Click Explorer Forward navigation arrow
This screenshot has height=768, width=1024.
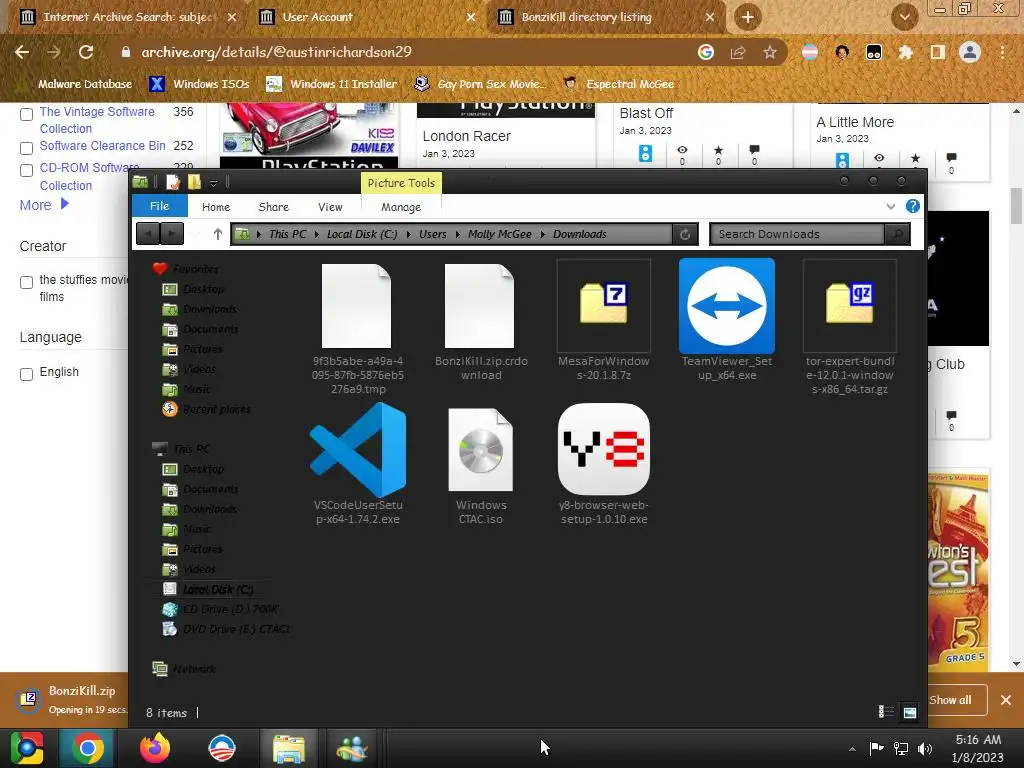(x=172, y=233)
